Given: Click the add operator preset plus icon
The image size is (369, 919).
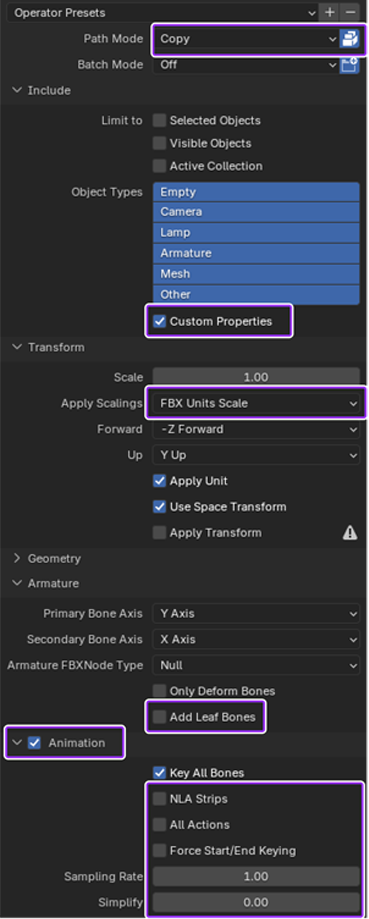Looking at the screenshot, I should point(329,12).
